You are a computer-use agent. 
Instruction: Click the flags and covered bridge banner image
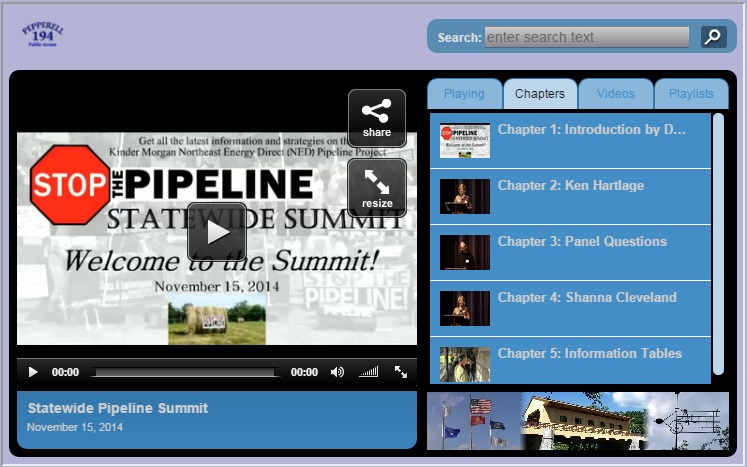(x=578, y=421)
